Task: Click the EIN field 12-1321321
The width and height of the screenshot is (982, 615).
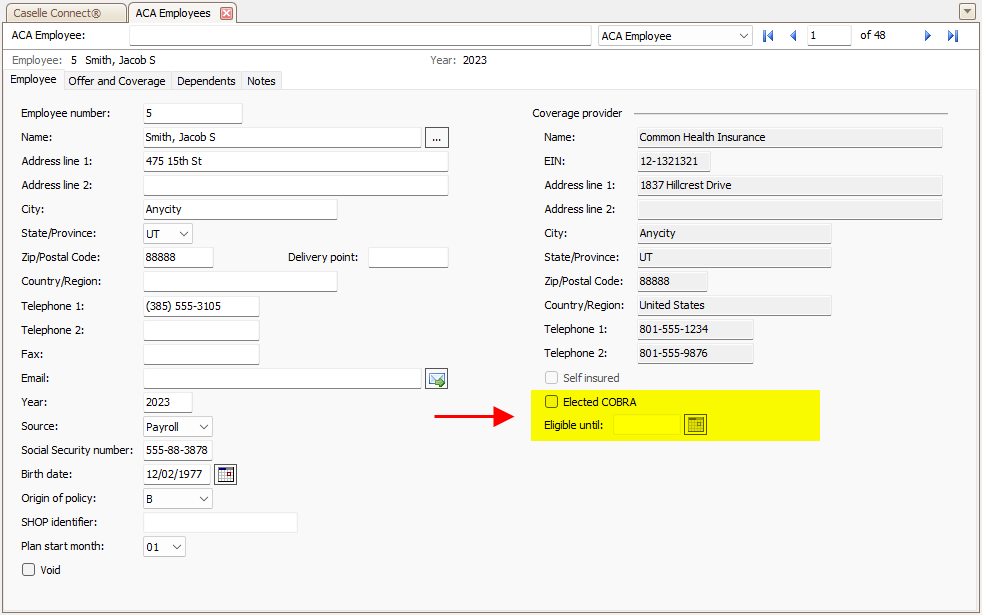Action: [x=674, y=161]
